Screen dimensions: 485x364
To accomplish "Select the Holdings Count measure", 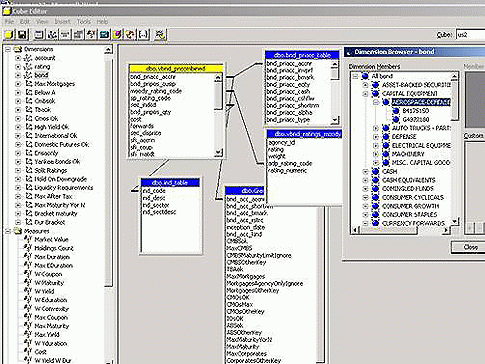I will click(x=54, y=248).
